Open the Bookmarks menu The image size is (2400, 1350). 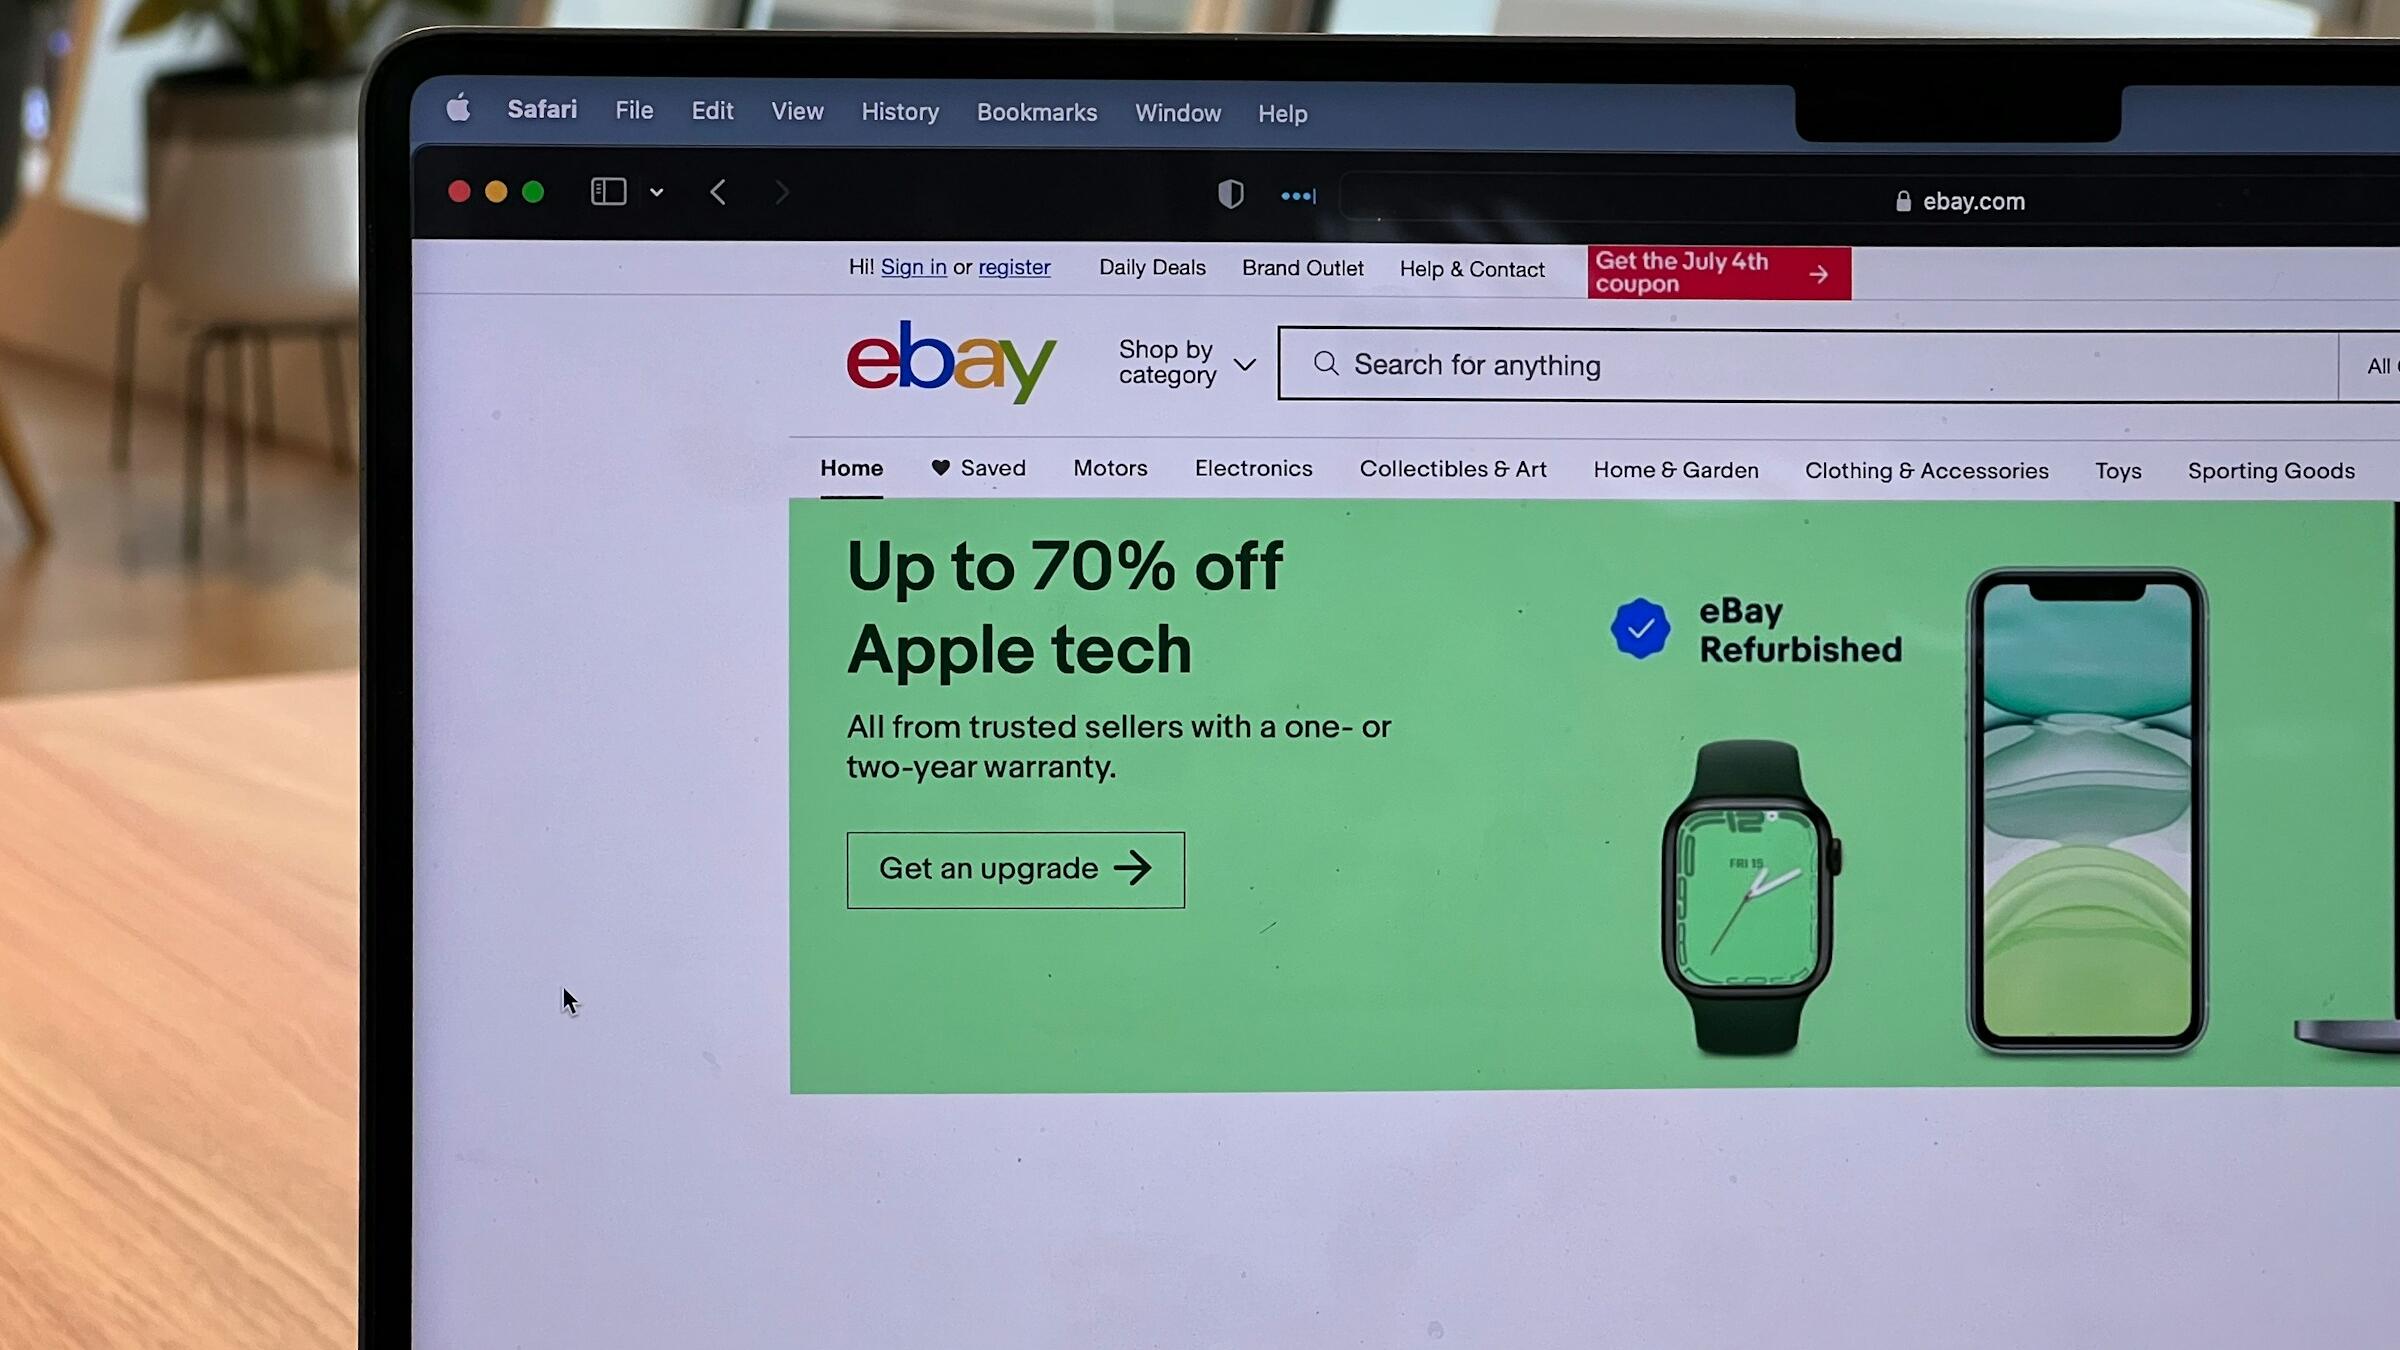point(1037,113)
